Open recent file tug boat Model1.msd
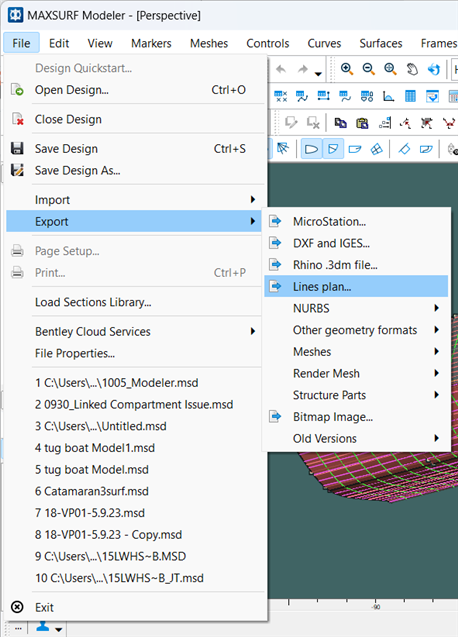The image size is (458, 637). coord(95,448)
